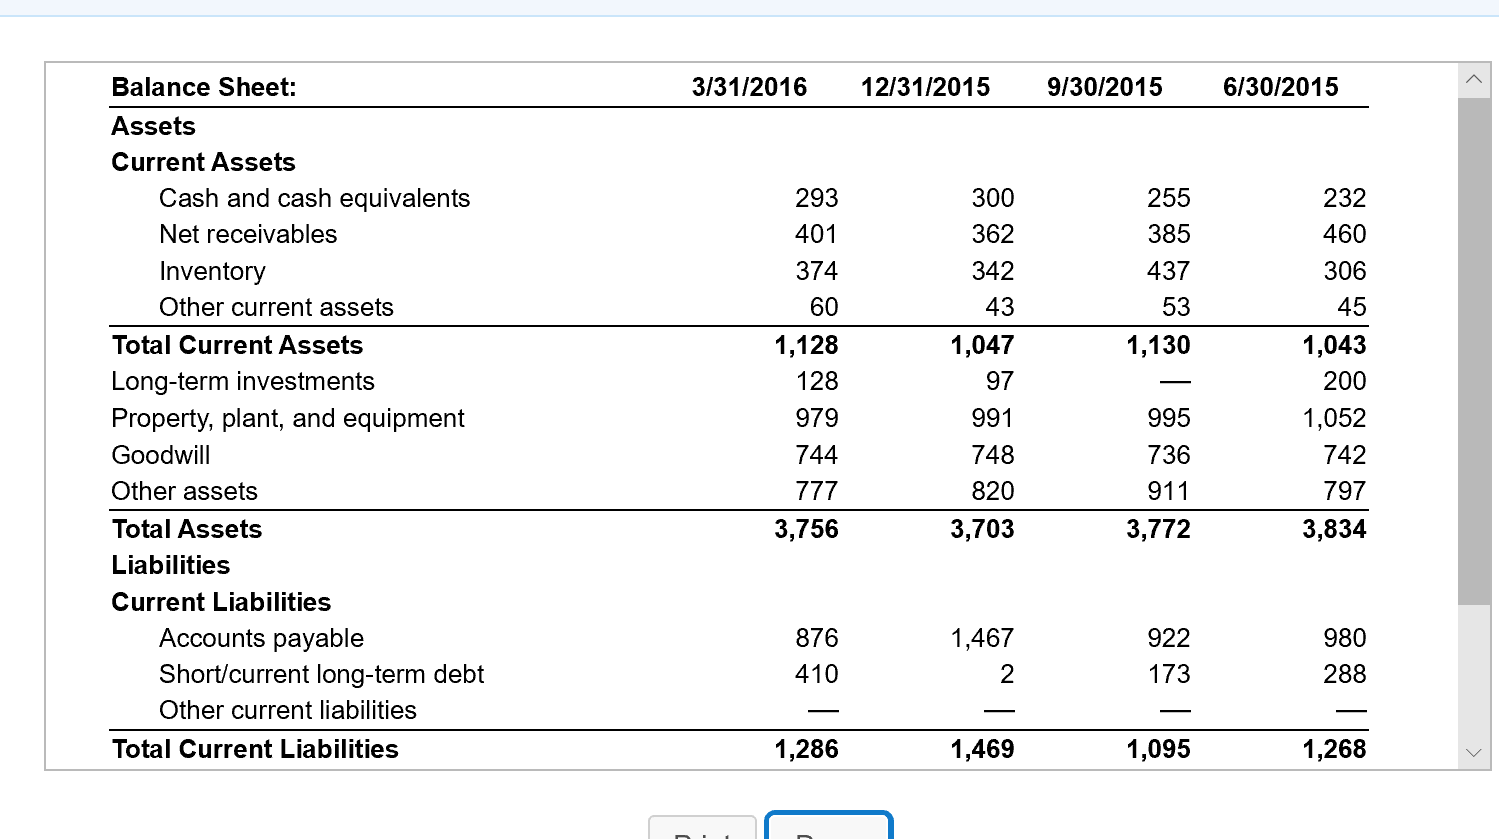Screen dimensions: 1499x839
Task: Click cash value 293 for 3/31/2016
Action: click(x=817, y=198)
